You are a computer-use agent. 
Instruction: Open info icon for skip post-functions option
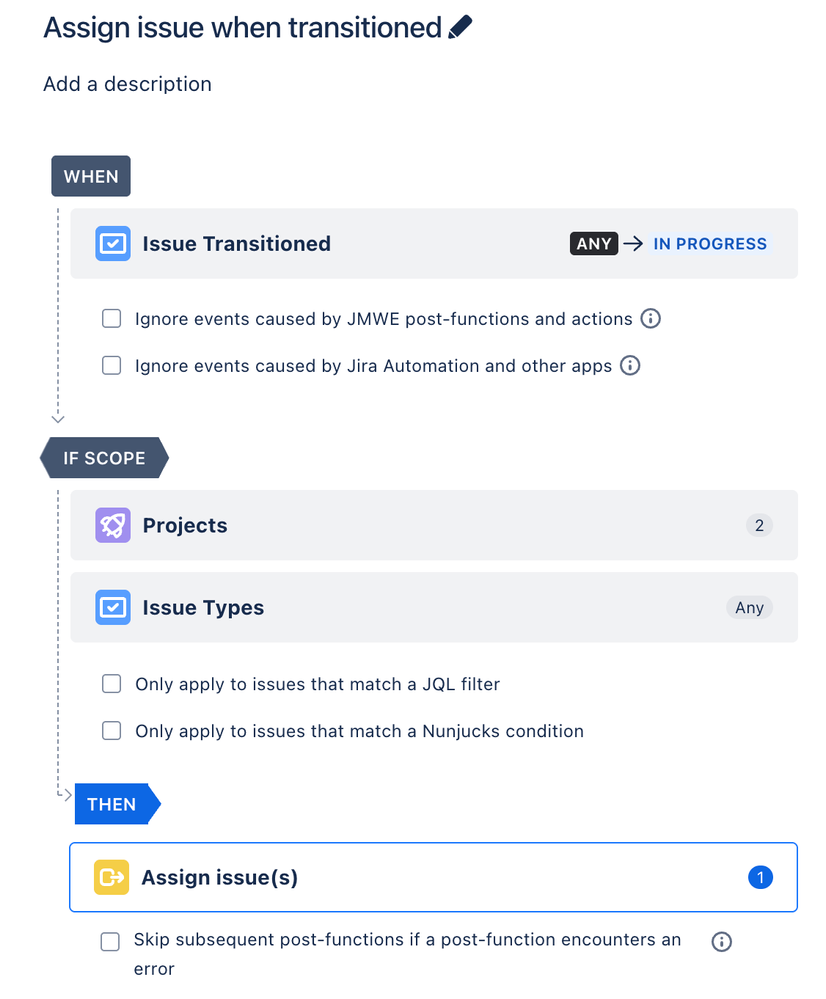[721, 941]
